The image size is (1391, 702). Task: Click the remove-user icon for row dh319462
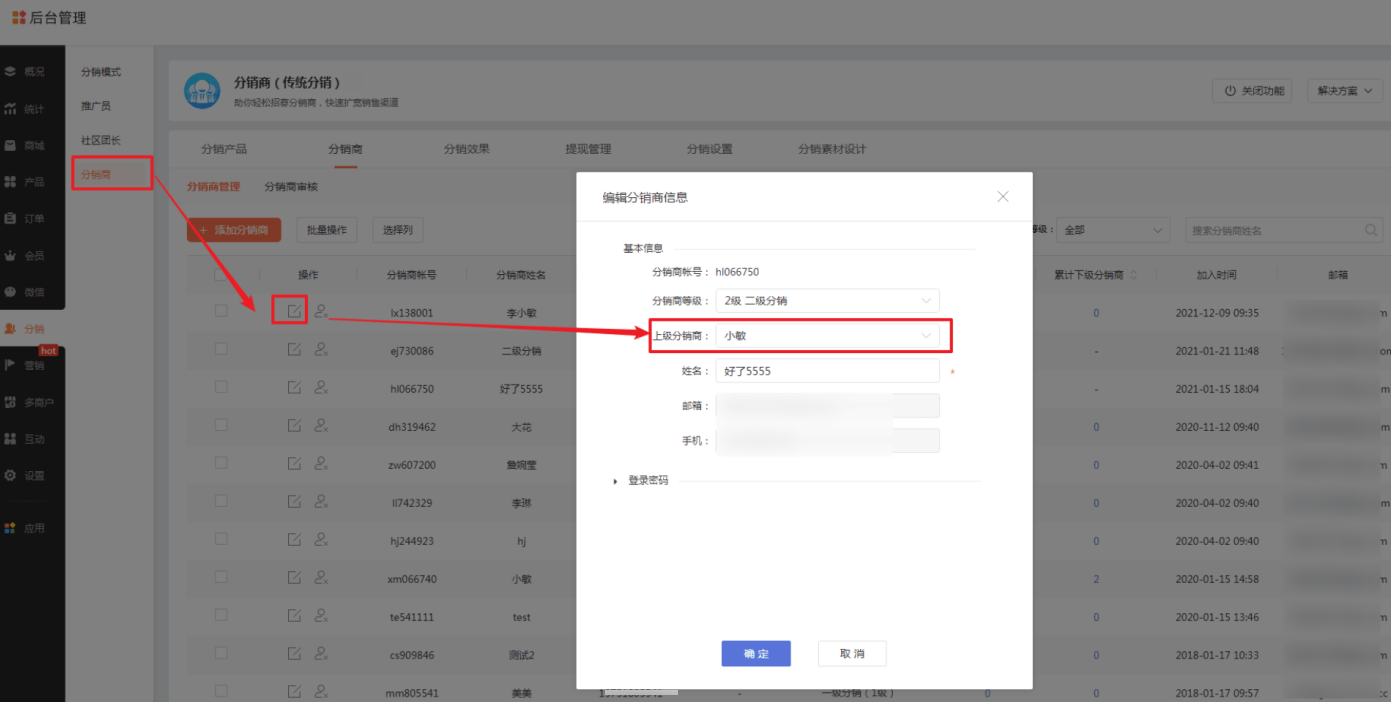[321, 425]
